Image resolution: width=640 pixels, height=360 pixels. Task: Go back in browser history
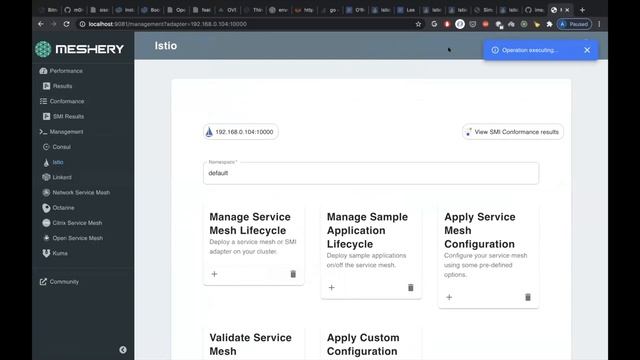click(x=41, y=24)
